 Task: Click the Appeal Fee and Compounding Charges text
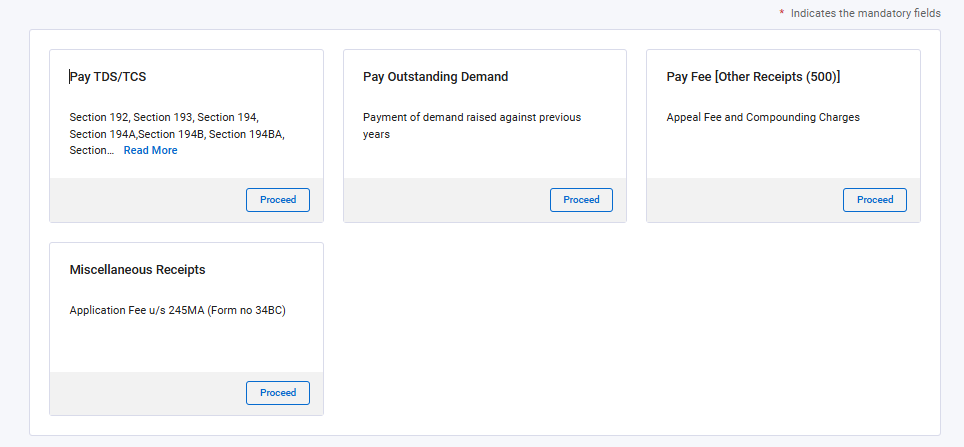763,117
